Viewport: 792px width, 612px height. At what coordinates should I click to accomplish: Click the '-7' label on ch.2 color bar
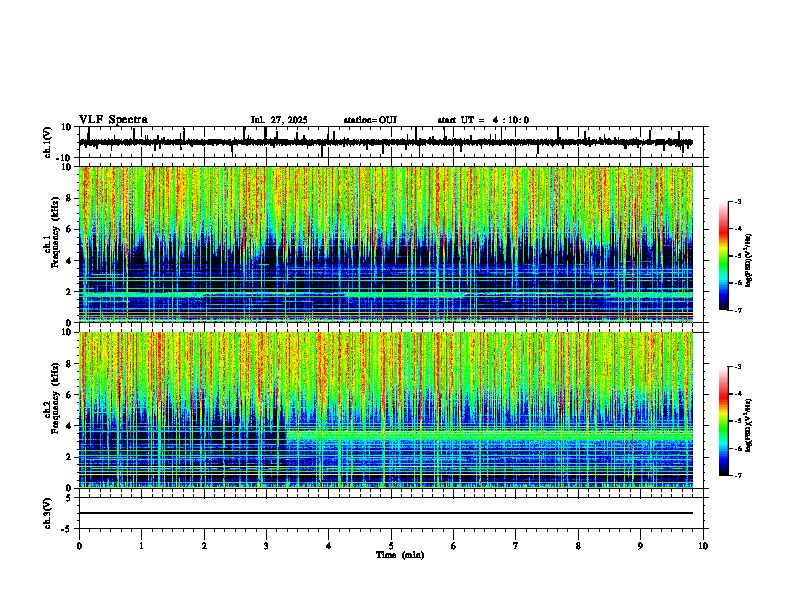pyautogui.click(x=738, y=476)
